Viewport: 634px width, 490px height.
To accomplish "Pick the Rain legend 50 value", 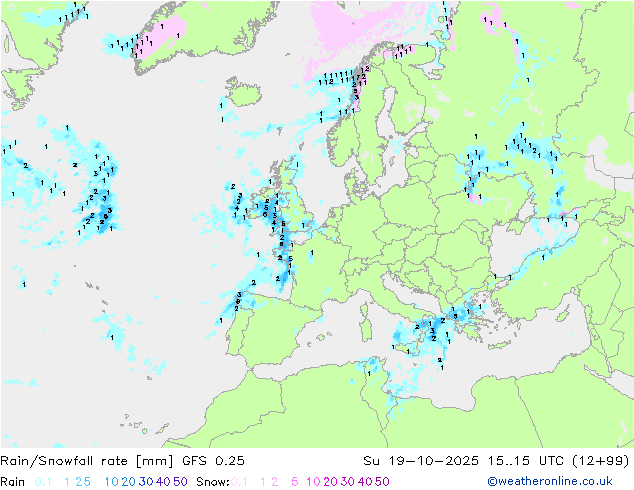I will pyautogui.click(x=180, y=482).
